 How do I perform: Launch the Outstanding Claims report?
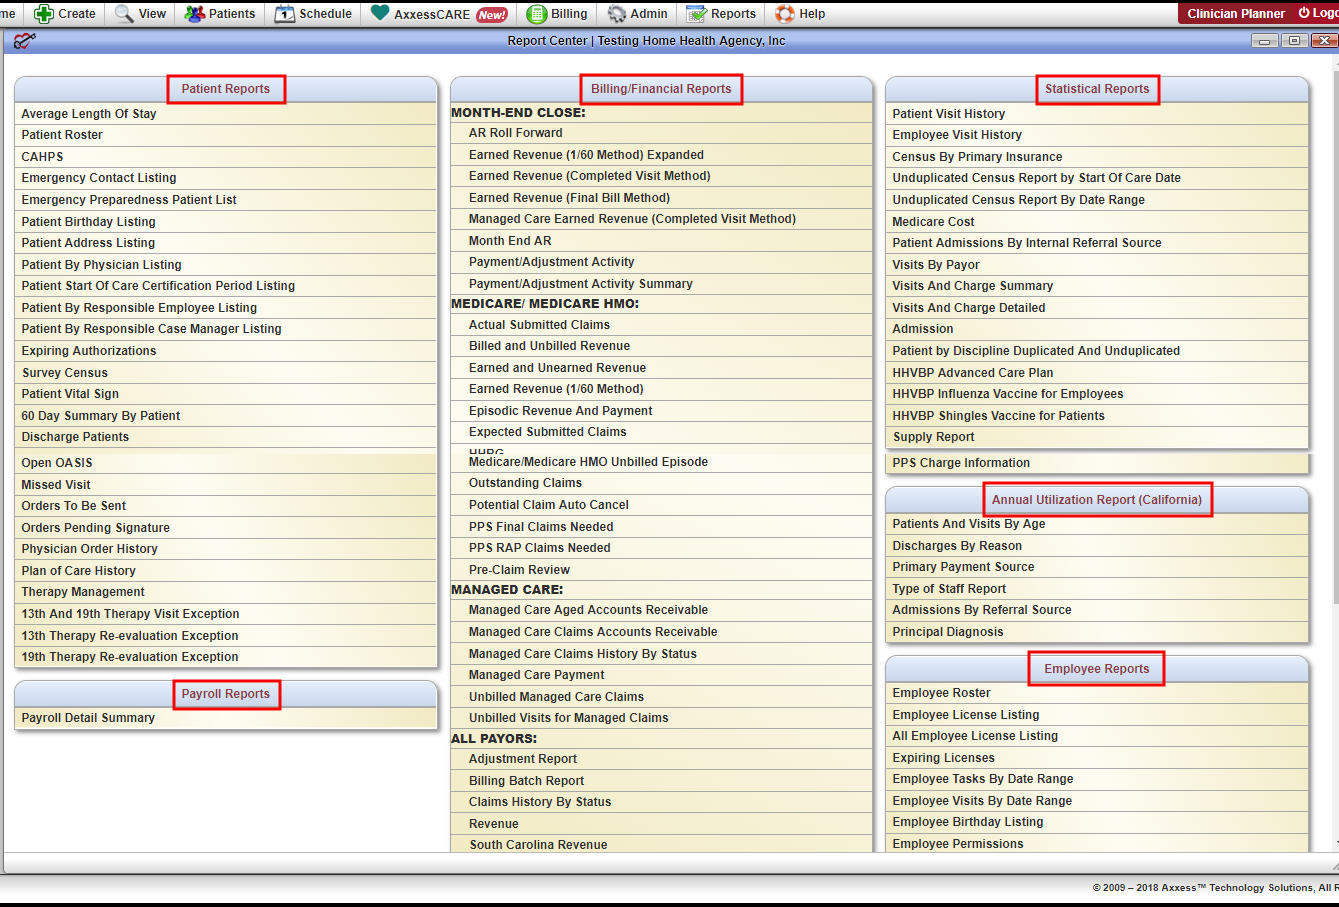point(525,483)
